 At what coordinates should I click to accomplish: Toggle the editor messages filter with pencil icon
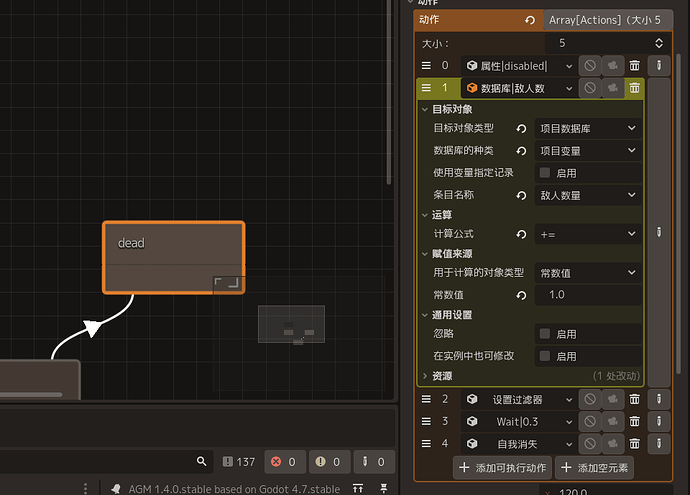point(374,462)
